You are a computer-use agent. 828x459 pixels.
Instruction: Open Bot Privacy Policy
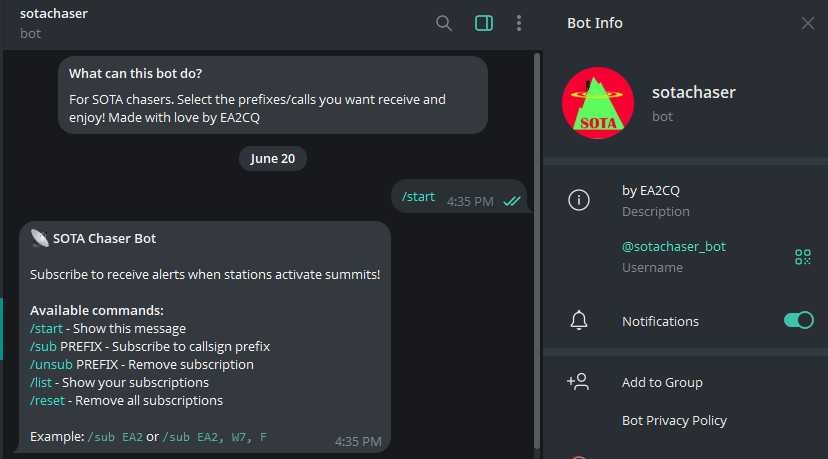point(674,420)
